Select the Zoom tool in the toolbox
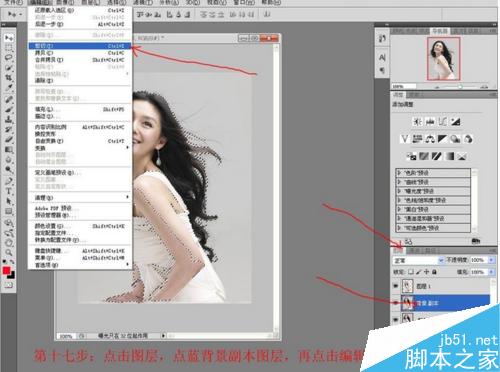500x372 pixels. point(9,252)
